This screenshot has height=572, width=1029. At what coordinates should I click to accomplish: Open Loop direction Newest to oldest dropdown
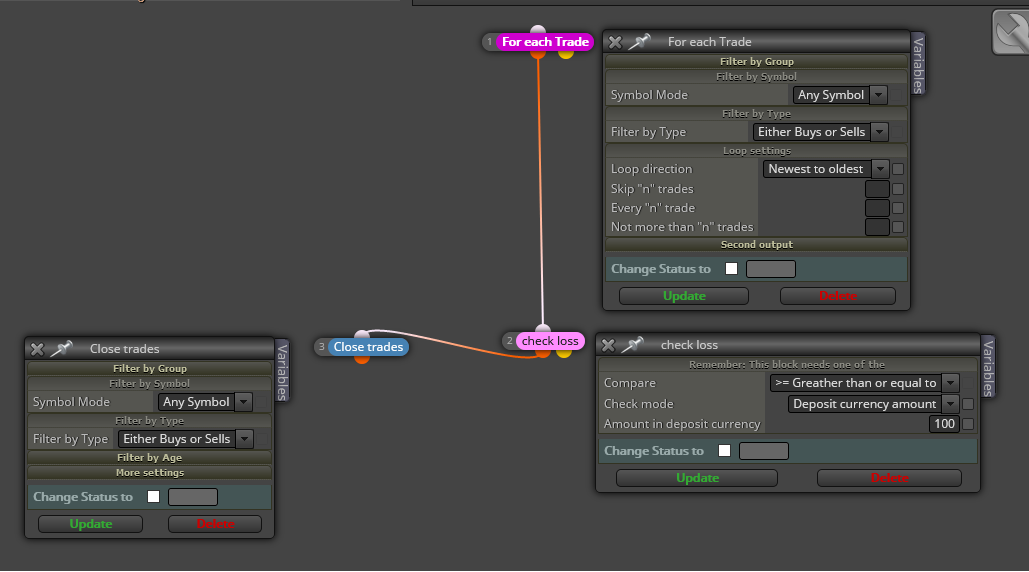826,169
